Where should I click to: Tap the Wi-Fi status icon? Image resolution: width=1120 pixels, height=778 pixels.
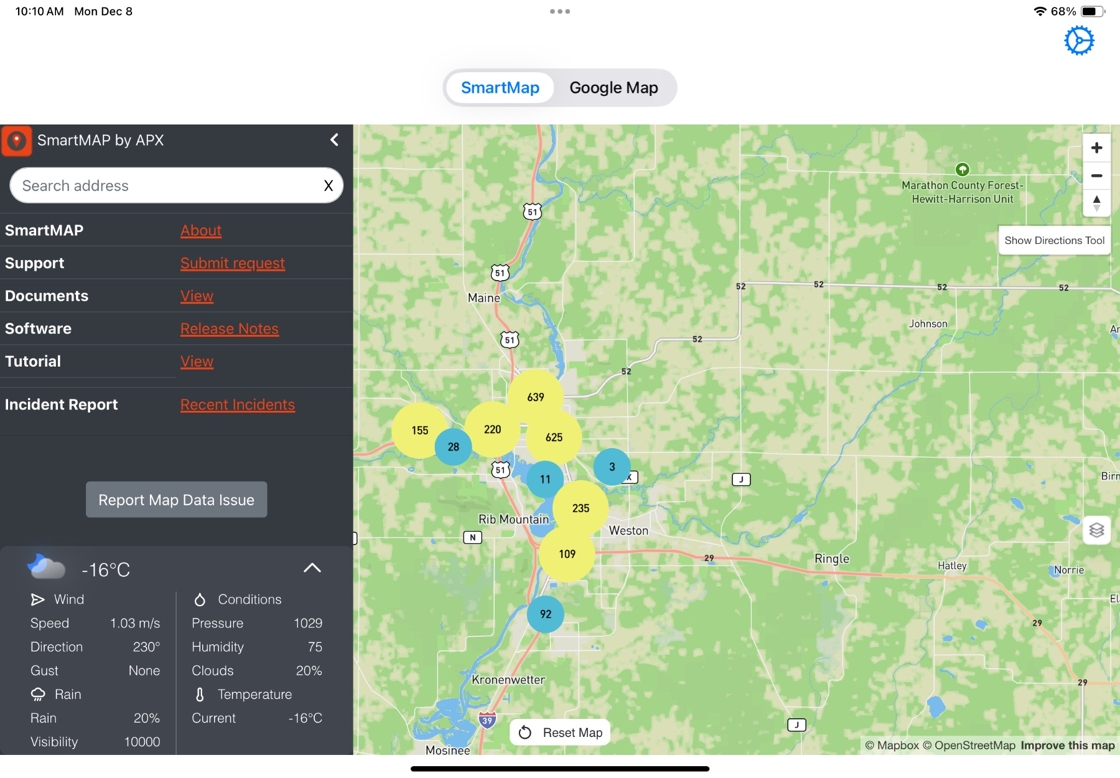[x=1040, y=11]
